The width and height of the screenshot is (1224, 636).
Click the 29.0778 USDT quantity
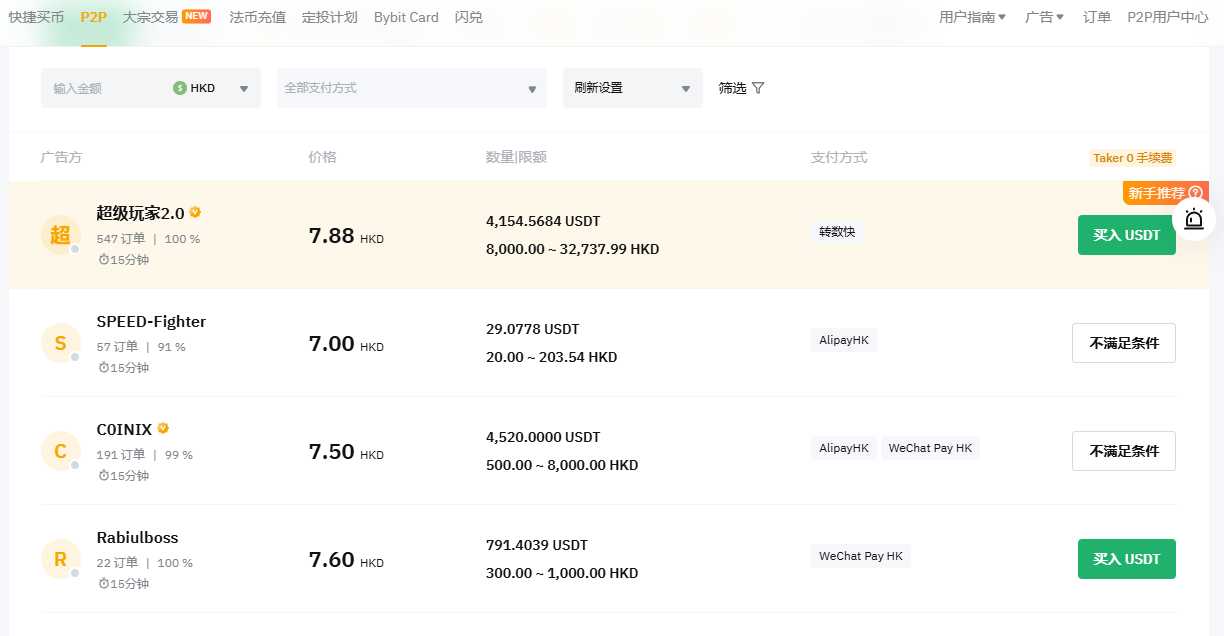click(x=533, y=329)
